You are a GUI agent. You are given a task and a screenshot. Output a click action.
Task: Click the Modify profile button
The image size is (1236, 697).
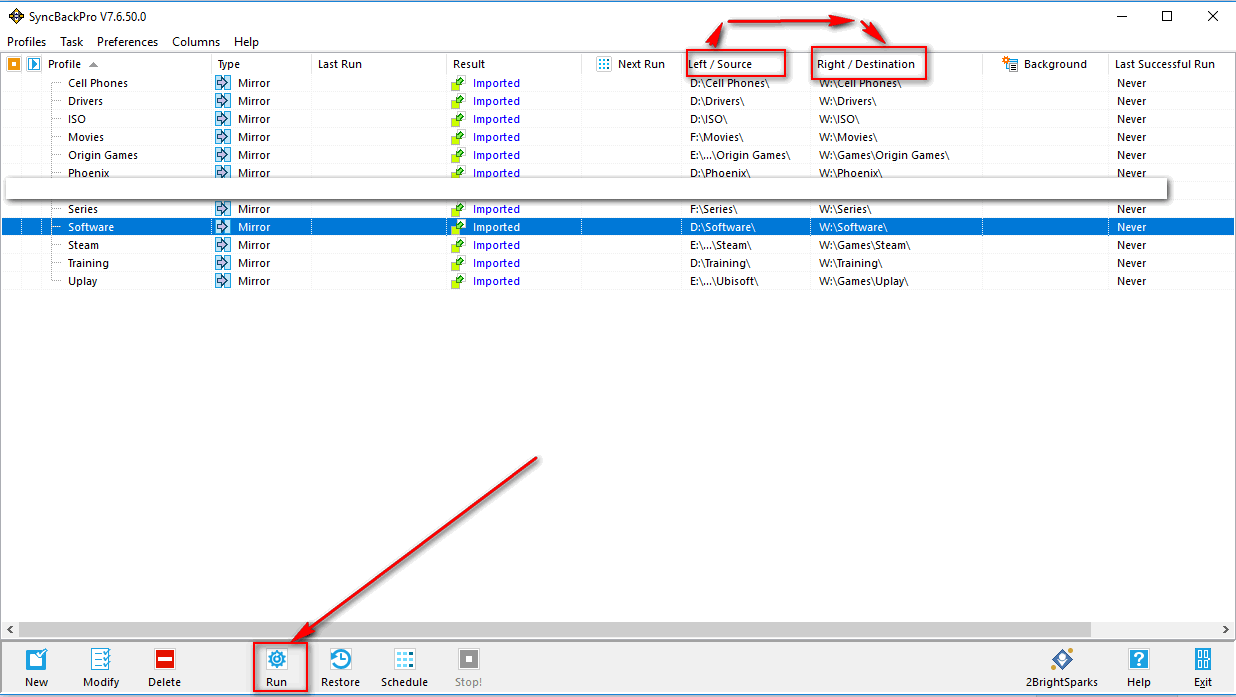tap(101, 668)
